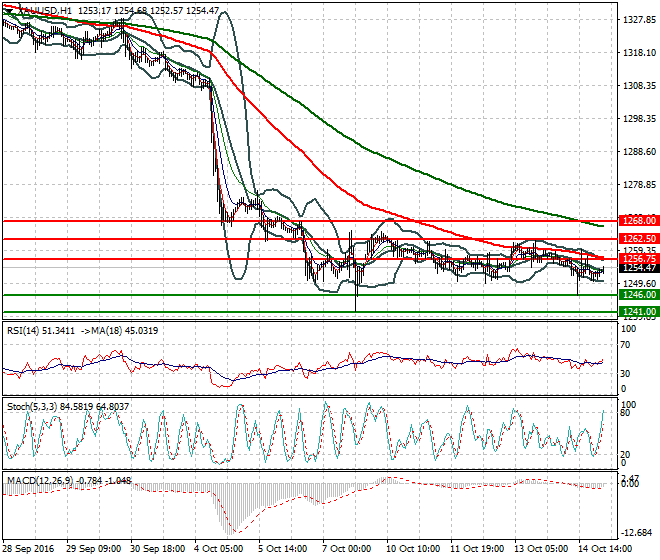Click the 1308.35 price axis value

[639, 85]
